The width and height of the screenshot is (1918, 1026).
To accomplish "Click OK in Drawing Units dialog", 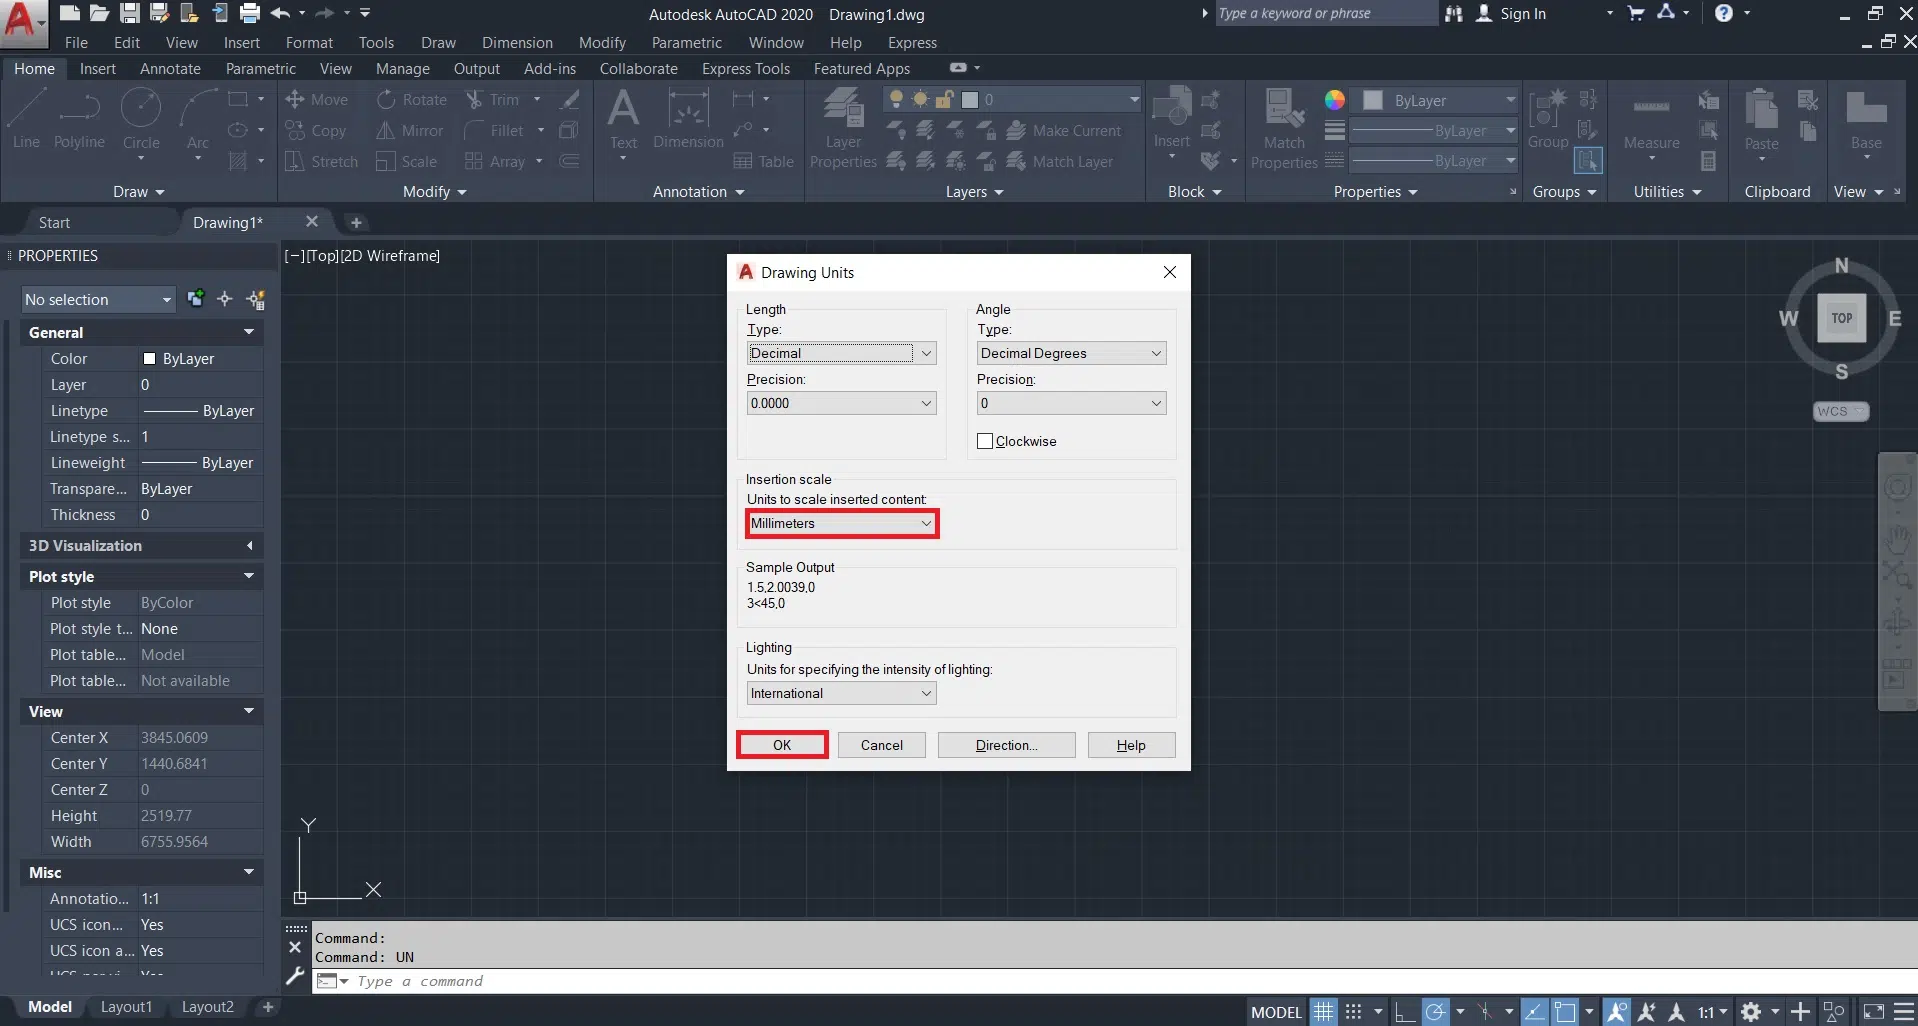I will (782, 745).
